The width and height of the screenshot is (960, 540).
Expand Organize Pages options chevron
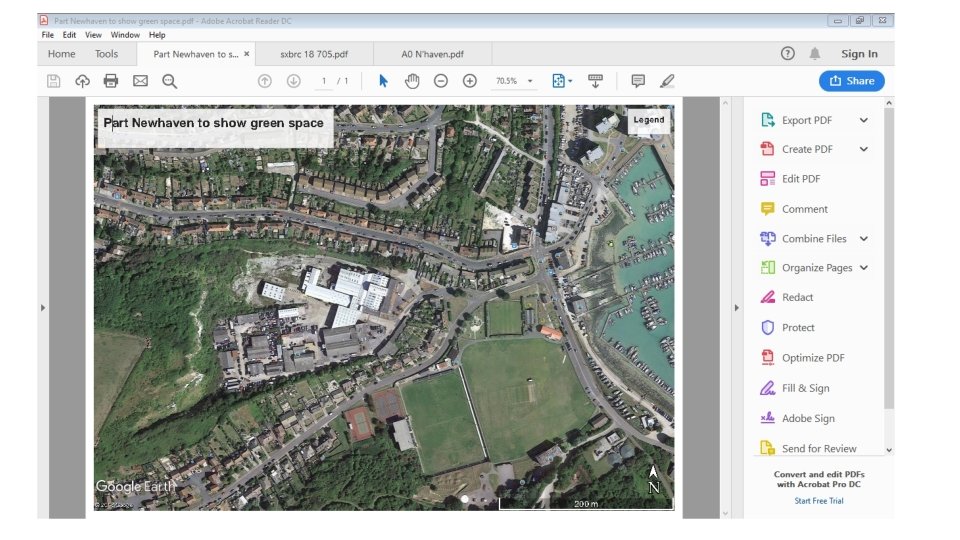click(864, 268)
